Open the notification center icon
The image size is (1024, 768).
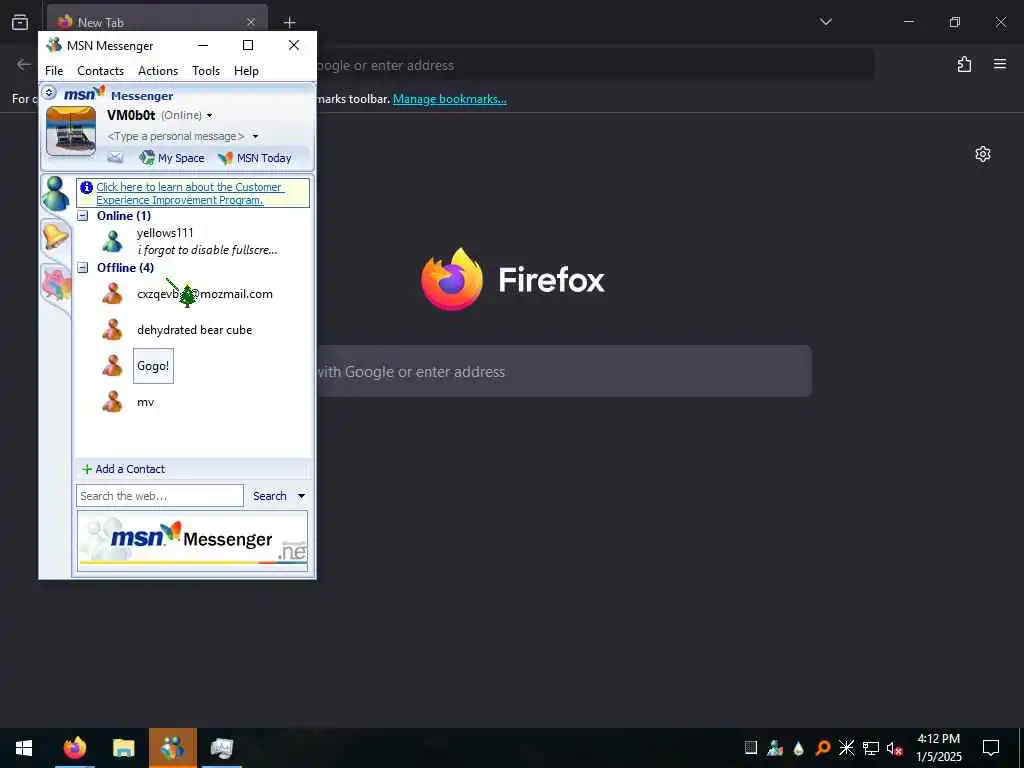[991, 748]
